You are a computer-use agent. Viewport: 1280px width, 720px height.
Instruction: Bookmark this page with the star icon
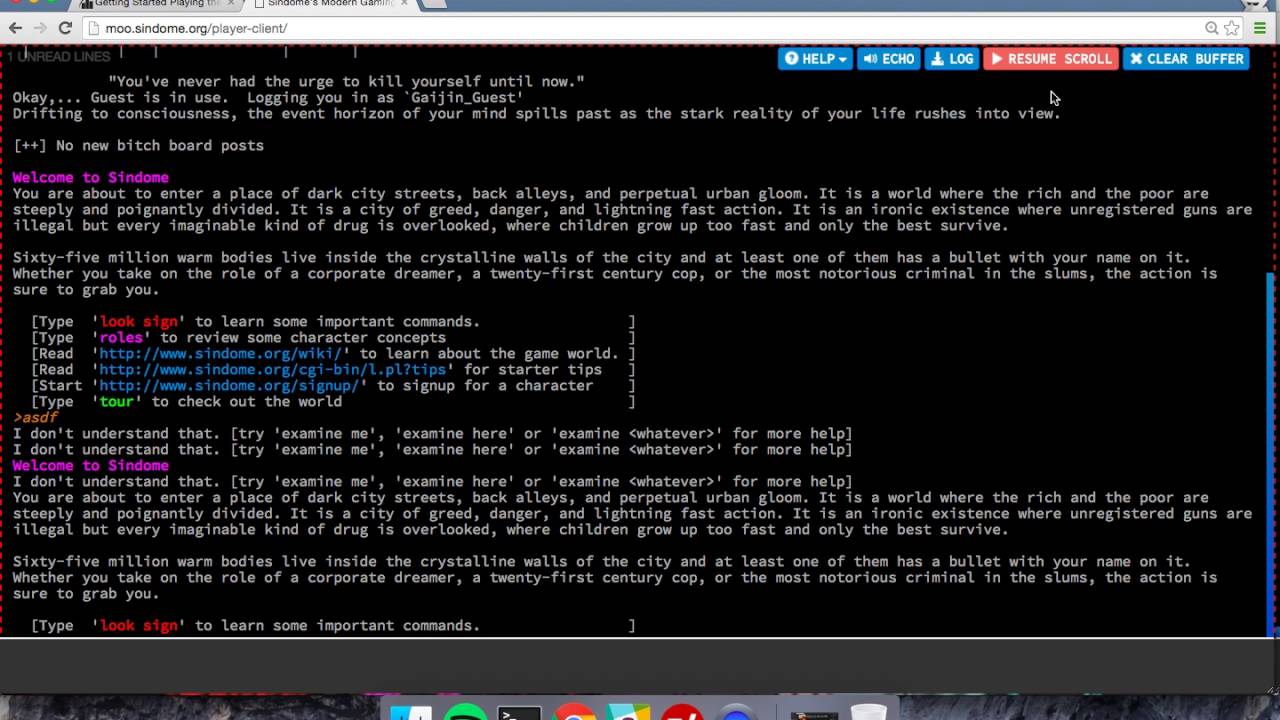(1232, 28)
